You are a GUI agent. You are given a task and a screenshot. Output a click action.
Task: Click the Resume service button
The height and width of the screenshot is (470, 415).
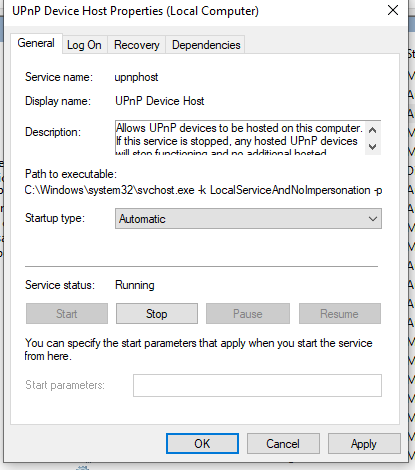point(340,314)
